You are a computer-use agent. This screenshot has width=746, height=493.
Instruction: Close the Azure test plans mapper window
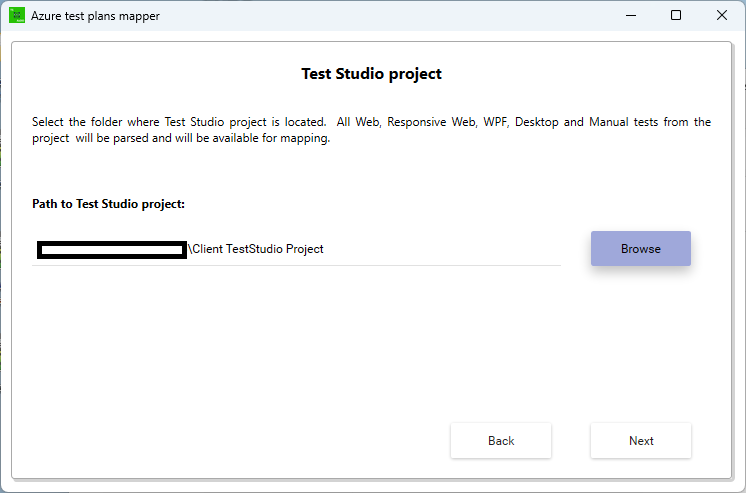click(721, 15)
